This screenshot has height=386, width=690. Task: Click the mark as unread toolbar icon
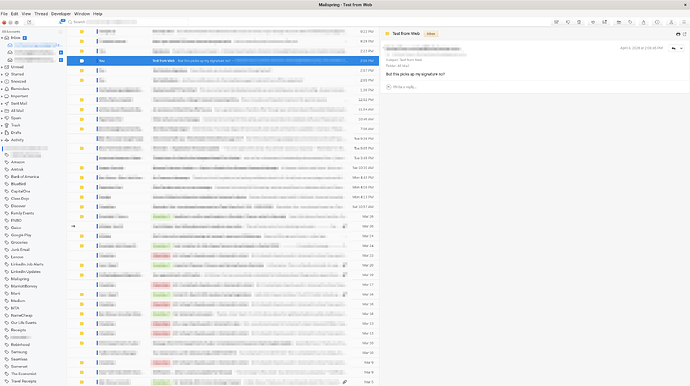(x=605, y=22)
